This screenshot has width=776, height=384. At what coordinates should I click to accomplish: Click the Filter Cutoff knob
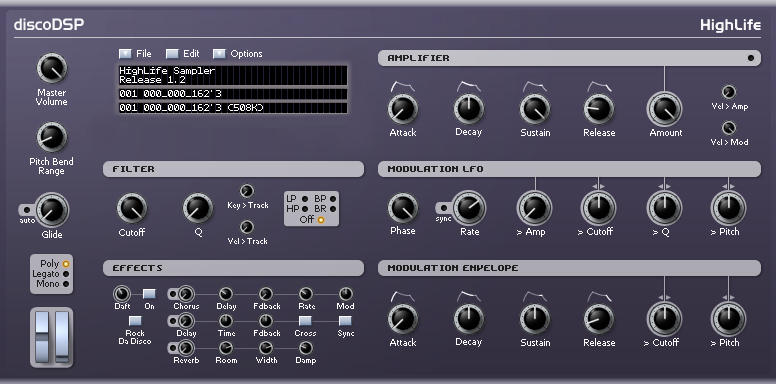pos(132,208)
